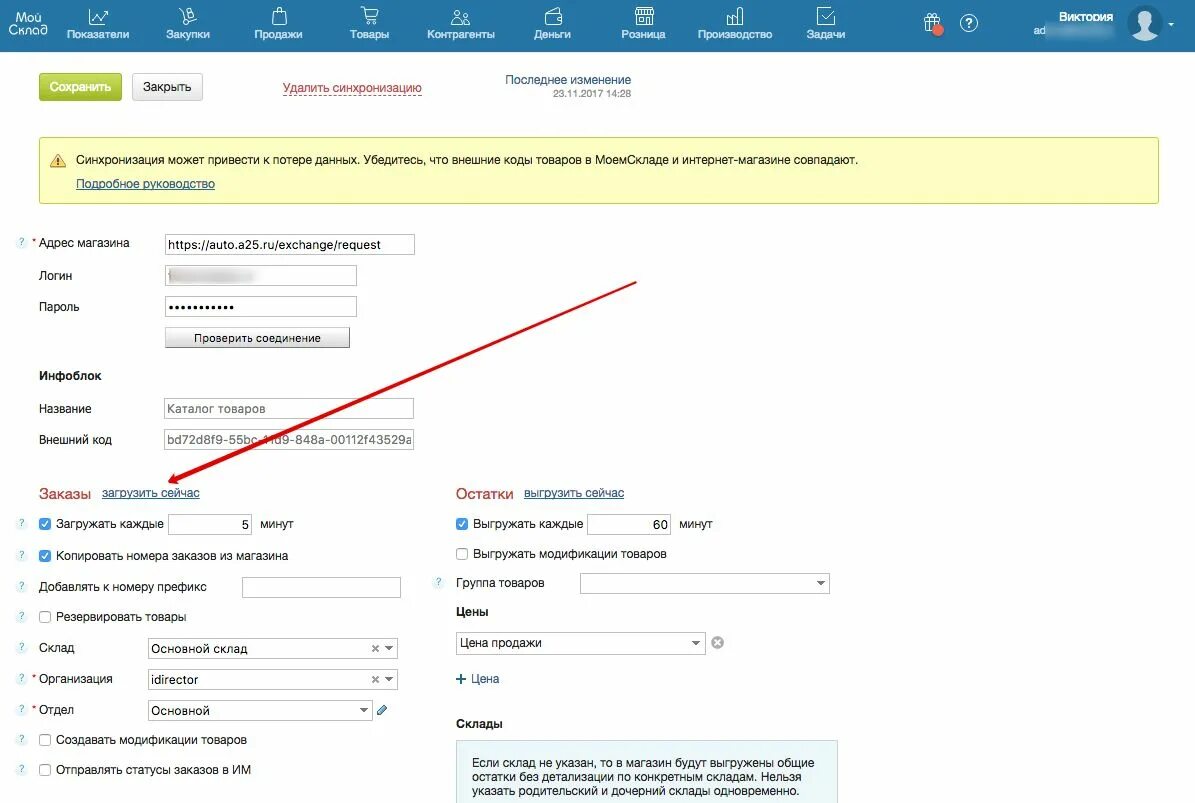Show help hint for Группа товаров
Screen dimensions: 1195x803
438,583
